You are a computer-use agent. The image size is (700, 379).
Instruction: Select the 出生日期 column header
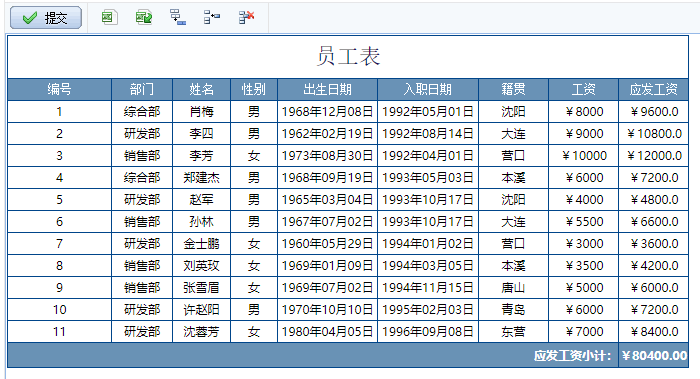[x=327, y=90]
